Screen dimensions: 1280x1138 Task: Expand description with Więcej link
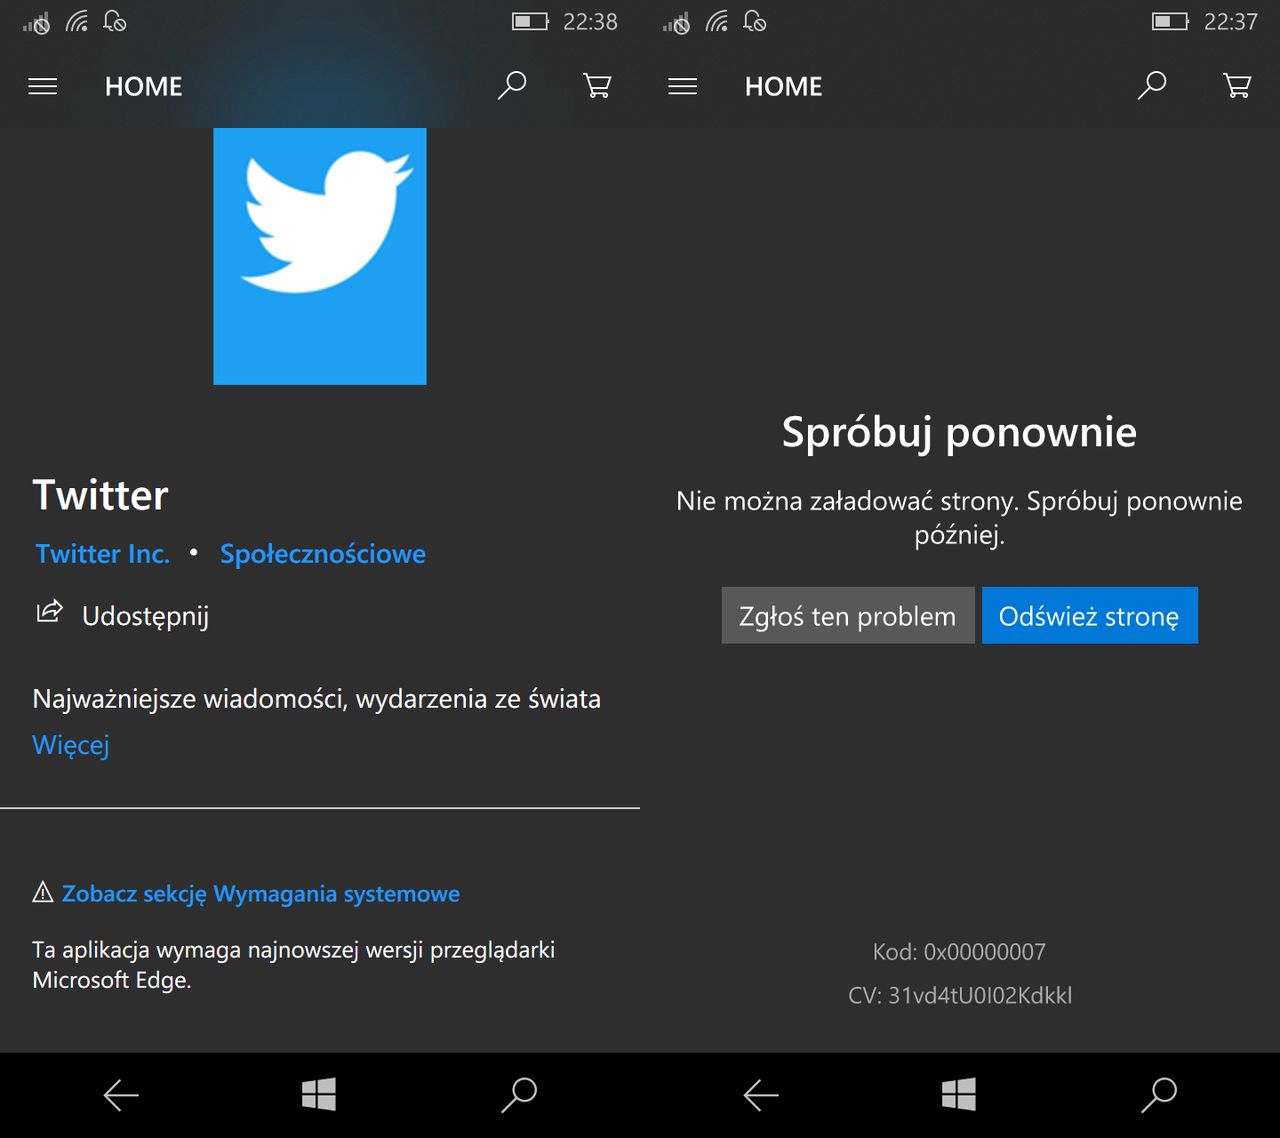[71, 746]
